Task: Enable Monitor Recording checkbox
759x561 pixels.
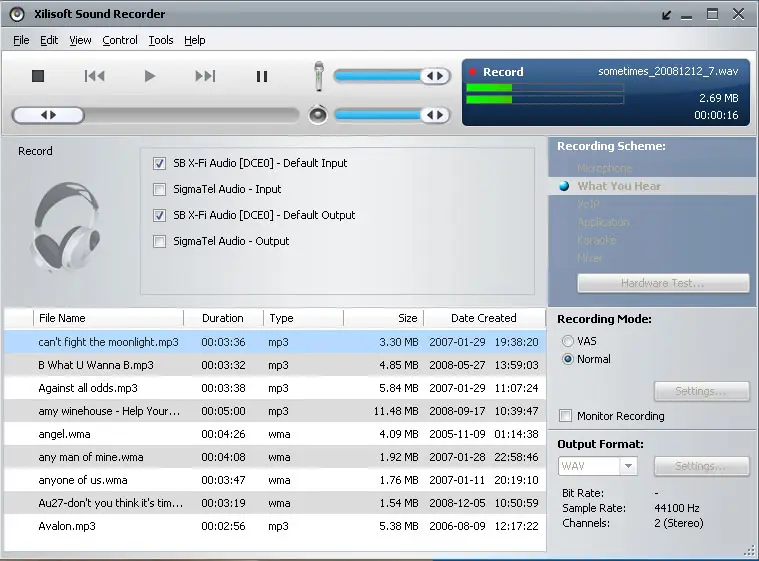Action: tap(565, 416)
